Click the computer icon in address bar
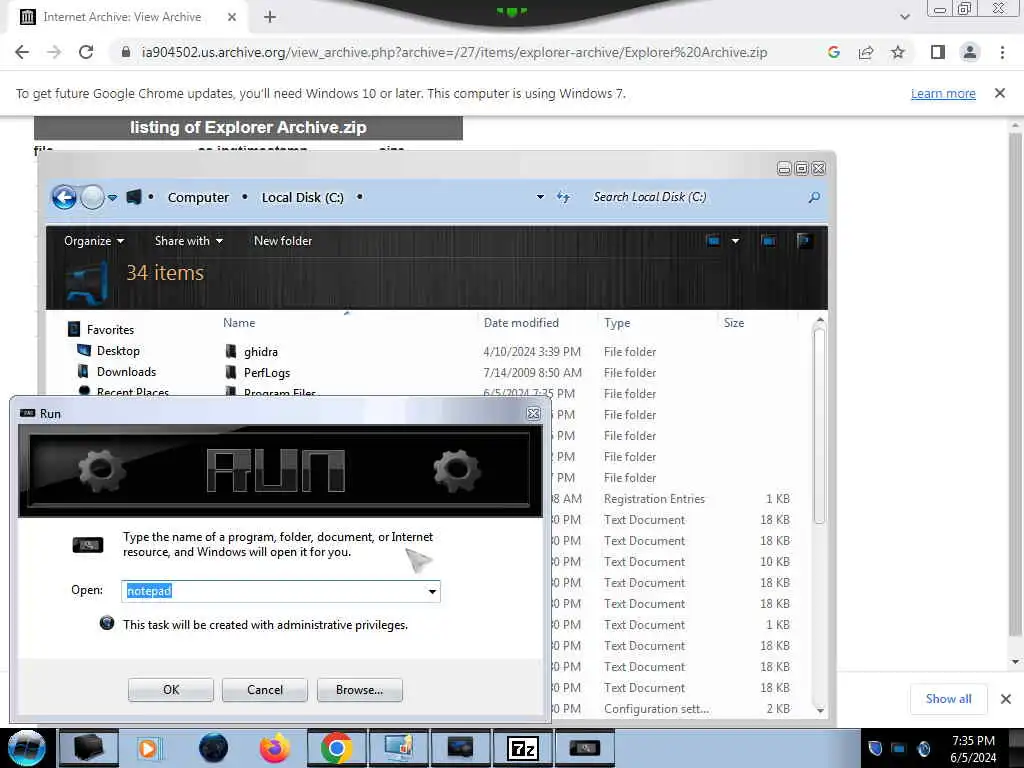The height and width of the screenshot is (768, 1024). click(134, 197)
